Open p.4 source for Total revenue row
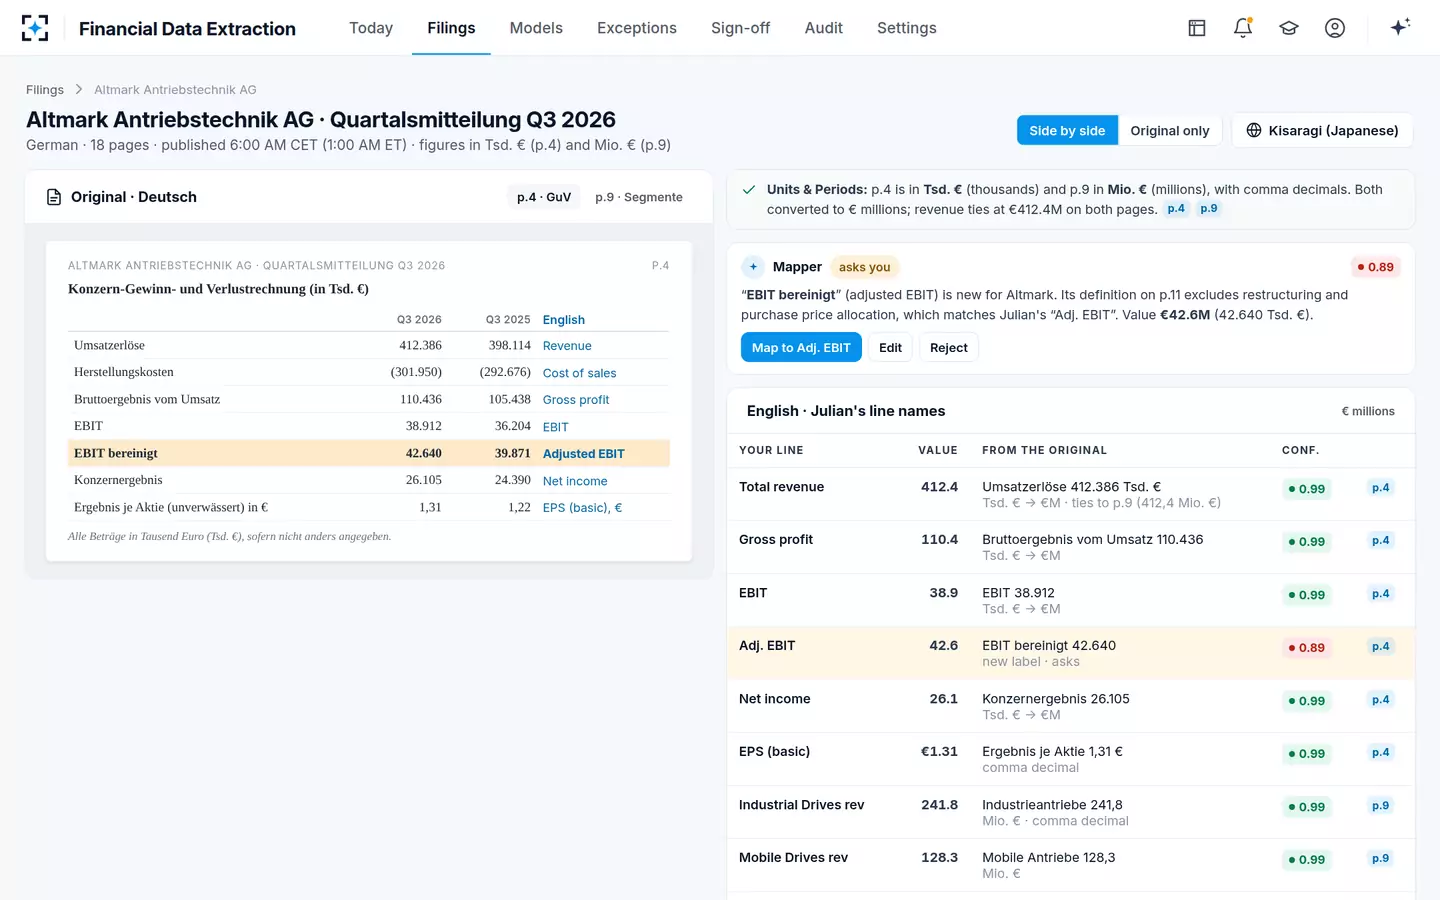 pyautogui.click(x=1380, y=488)
